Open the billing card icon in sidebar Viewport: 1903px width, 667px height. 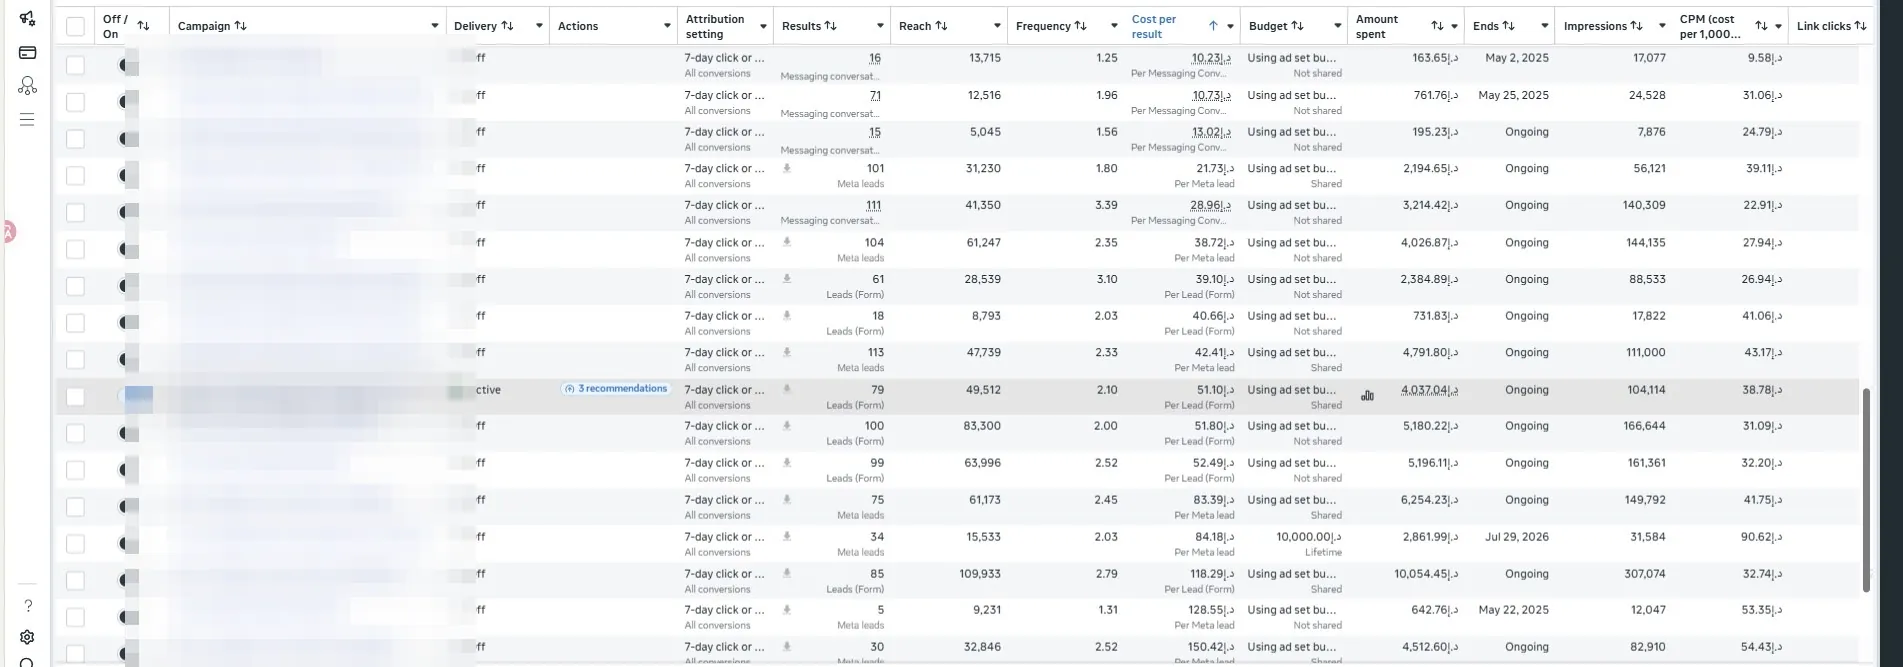(27, 52)
